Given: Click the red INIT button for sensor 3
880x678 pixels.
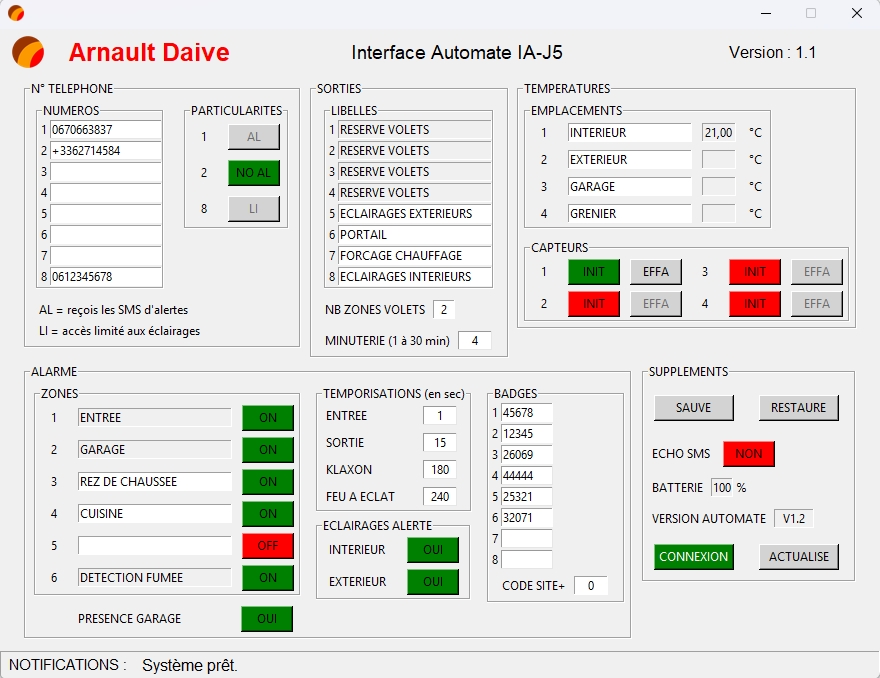Looking at the screenshot, I should tap(754, 271).
